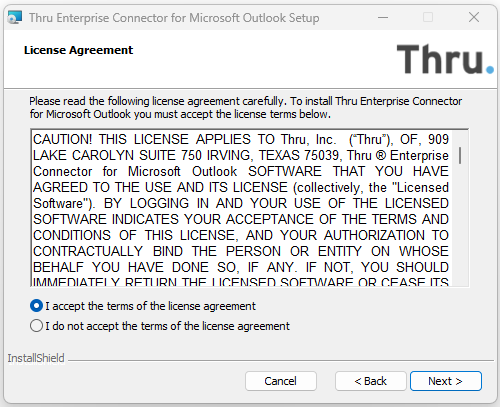Click the License Agreement heading
The image size is (500, 407).
(78, 50)
